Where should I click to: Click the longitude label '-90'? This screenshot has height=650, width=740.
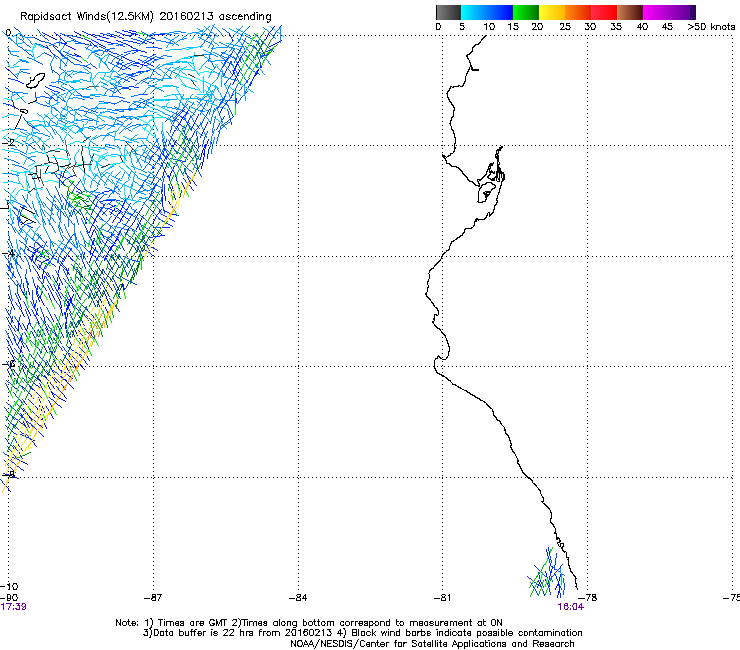pos(9,598)
